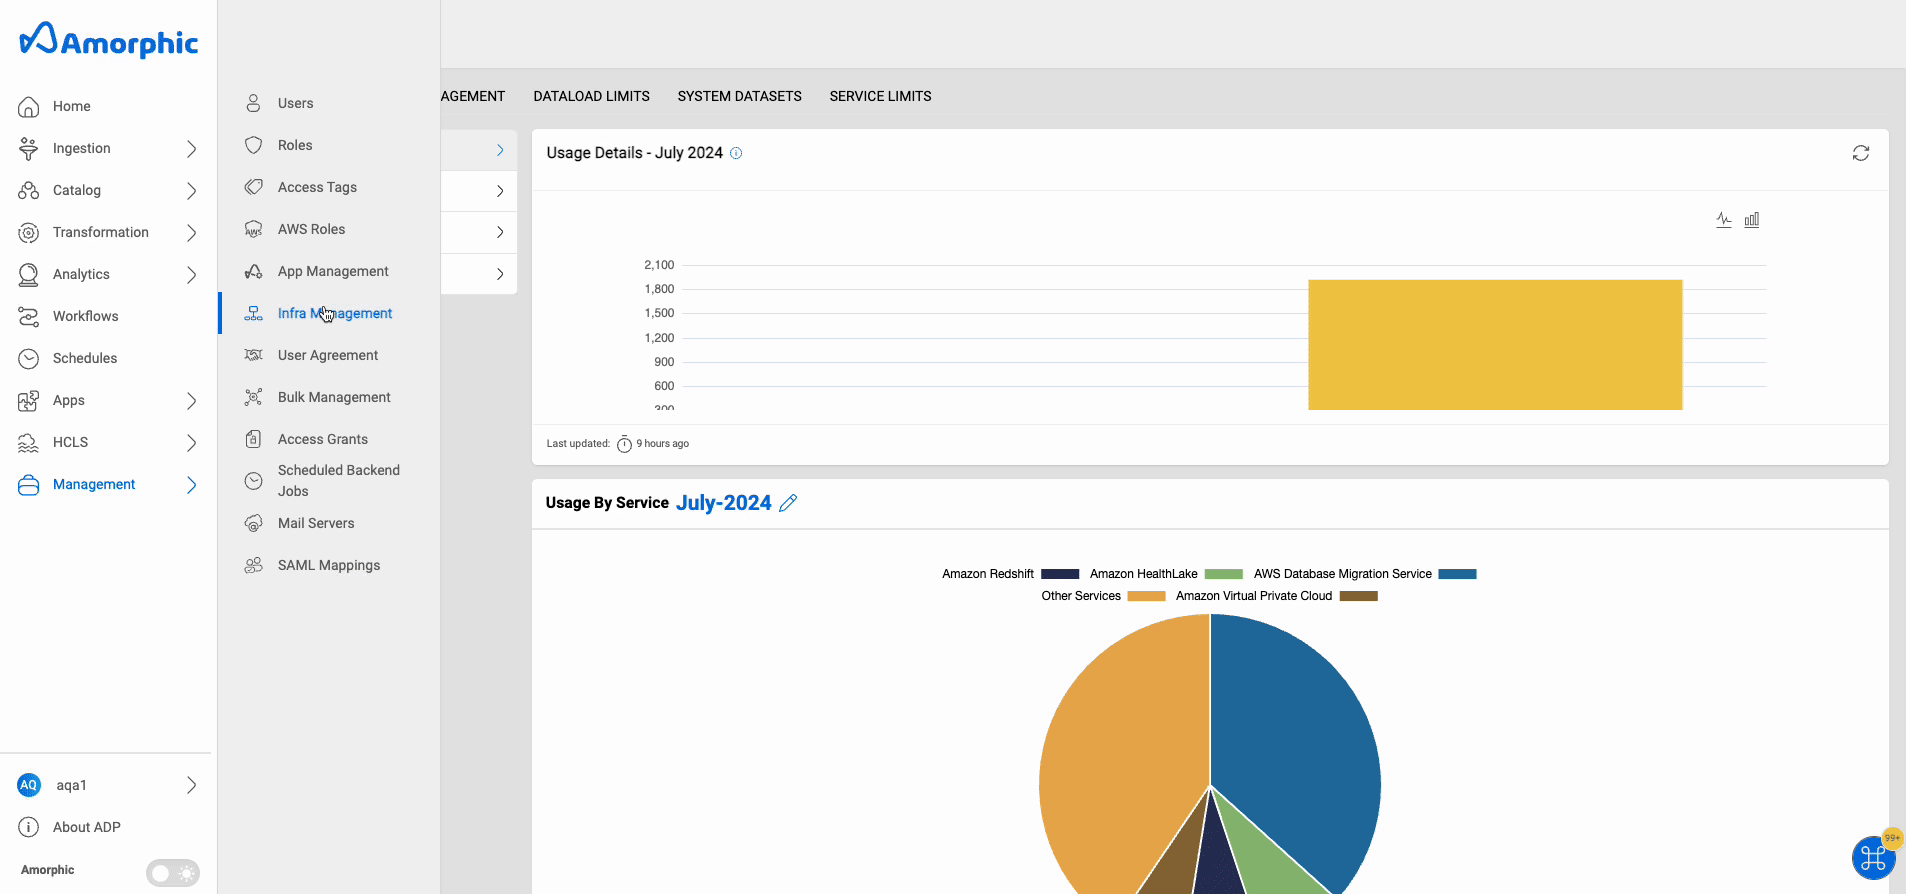Click the Management briefcase icon
This screenshot has width=1906, height=894.
29,484
